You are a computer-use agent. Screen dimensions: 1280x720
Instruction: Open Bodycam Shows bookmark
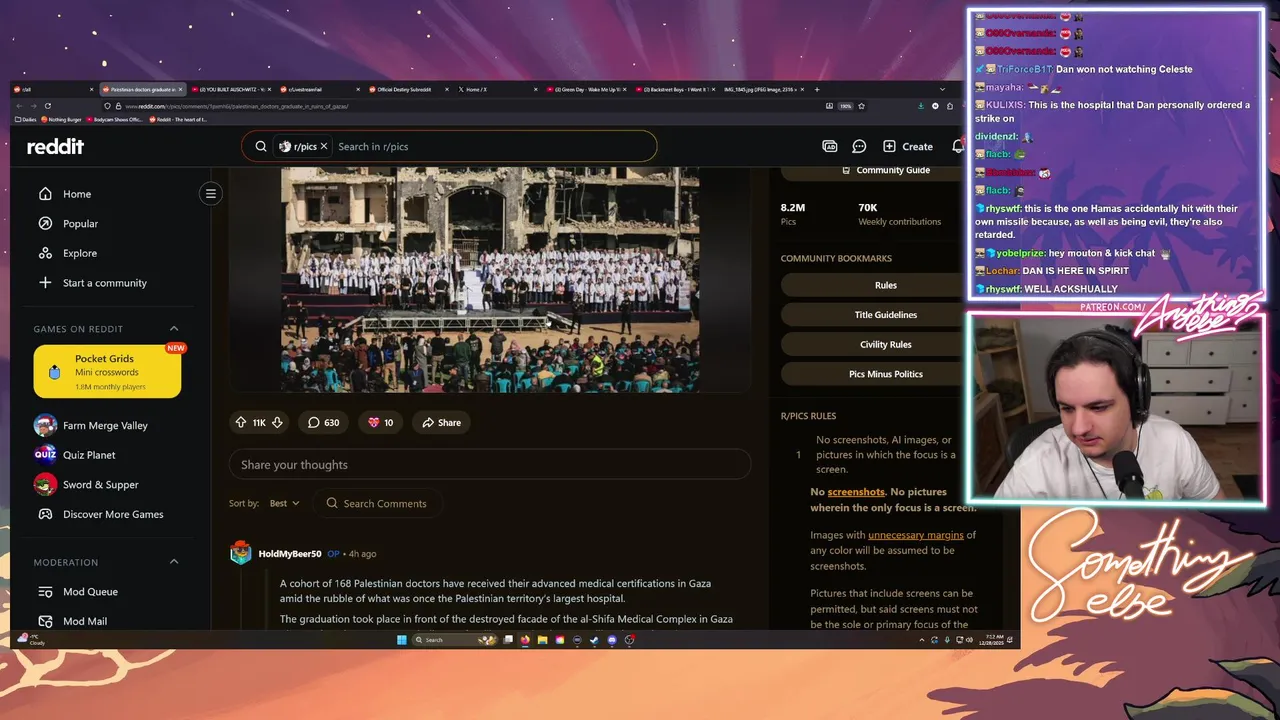[113, 119]
